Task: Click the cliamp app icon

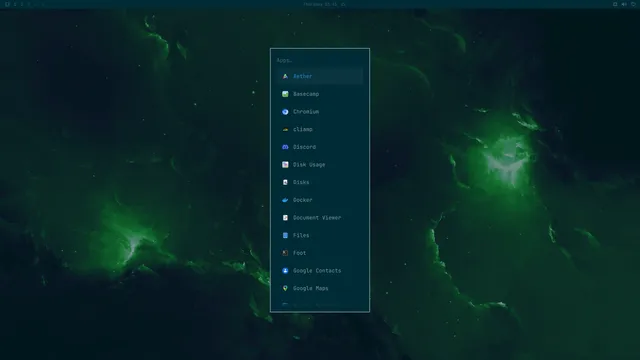Action: 285,129
